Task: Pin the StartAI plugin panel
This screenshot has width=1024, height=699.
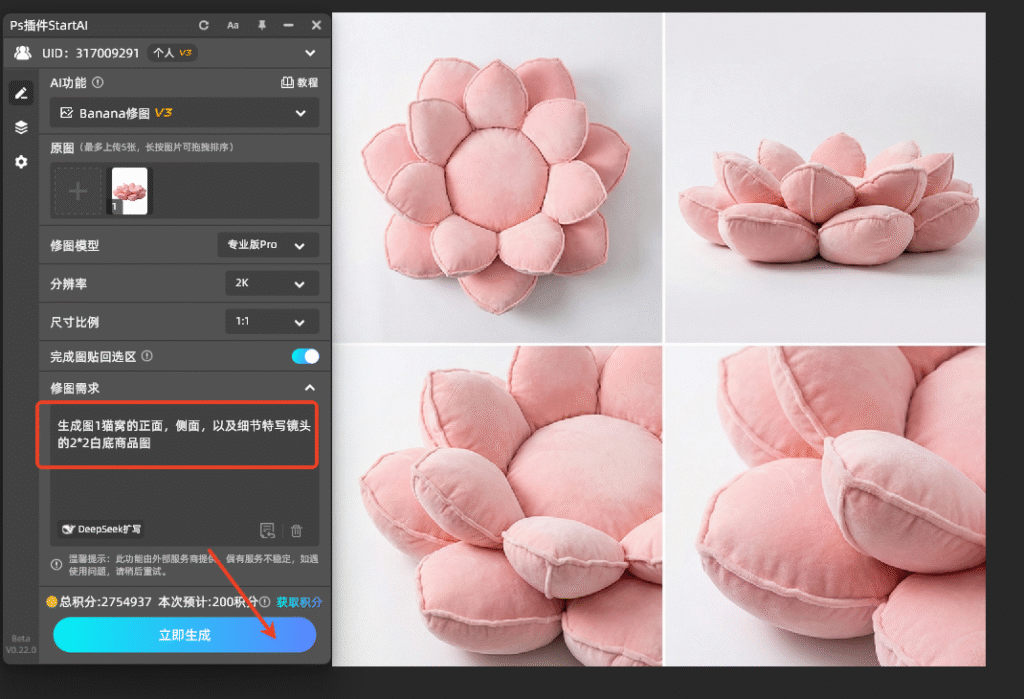Action: (x=262, y=25)
